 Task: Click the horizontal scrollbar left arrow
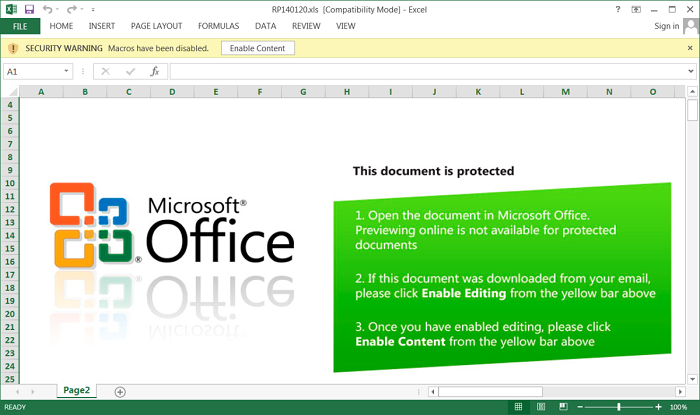click(x=433, y=392)
